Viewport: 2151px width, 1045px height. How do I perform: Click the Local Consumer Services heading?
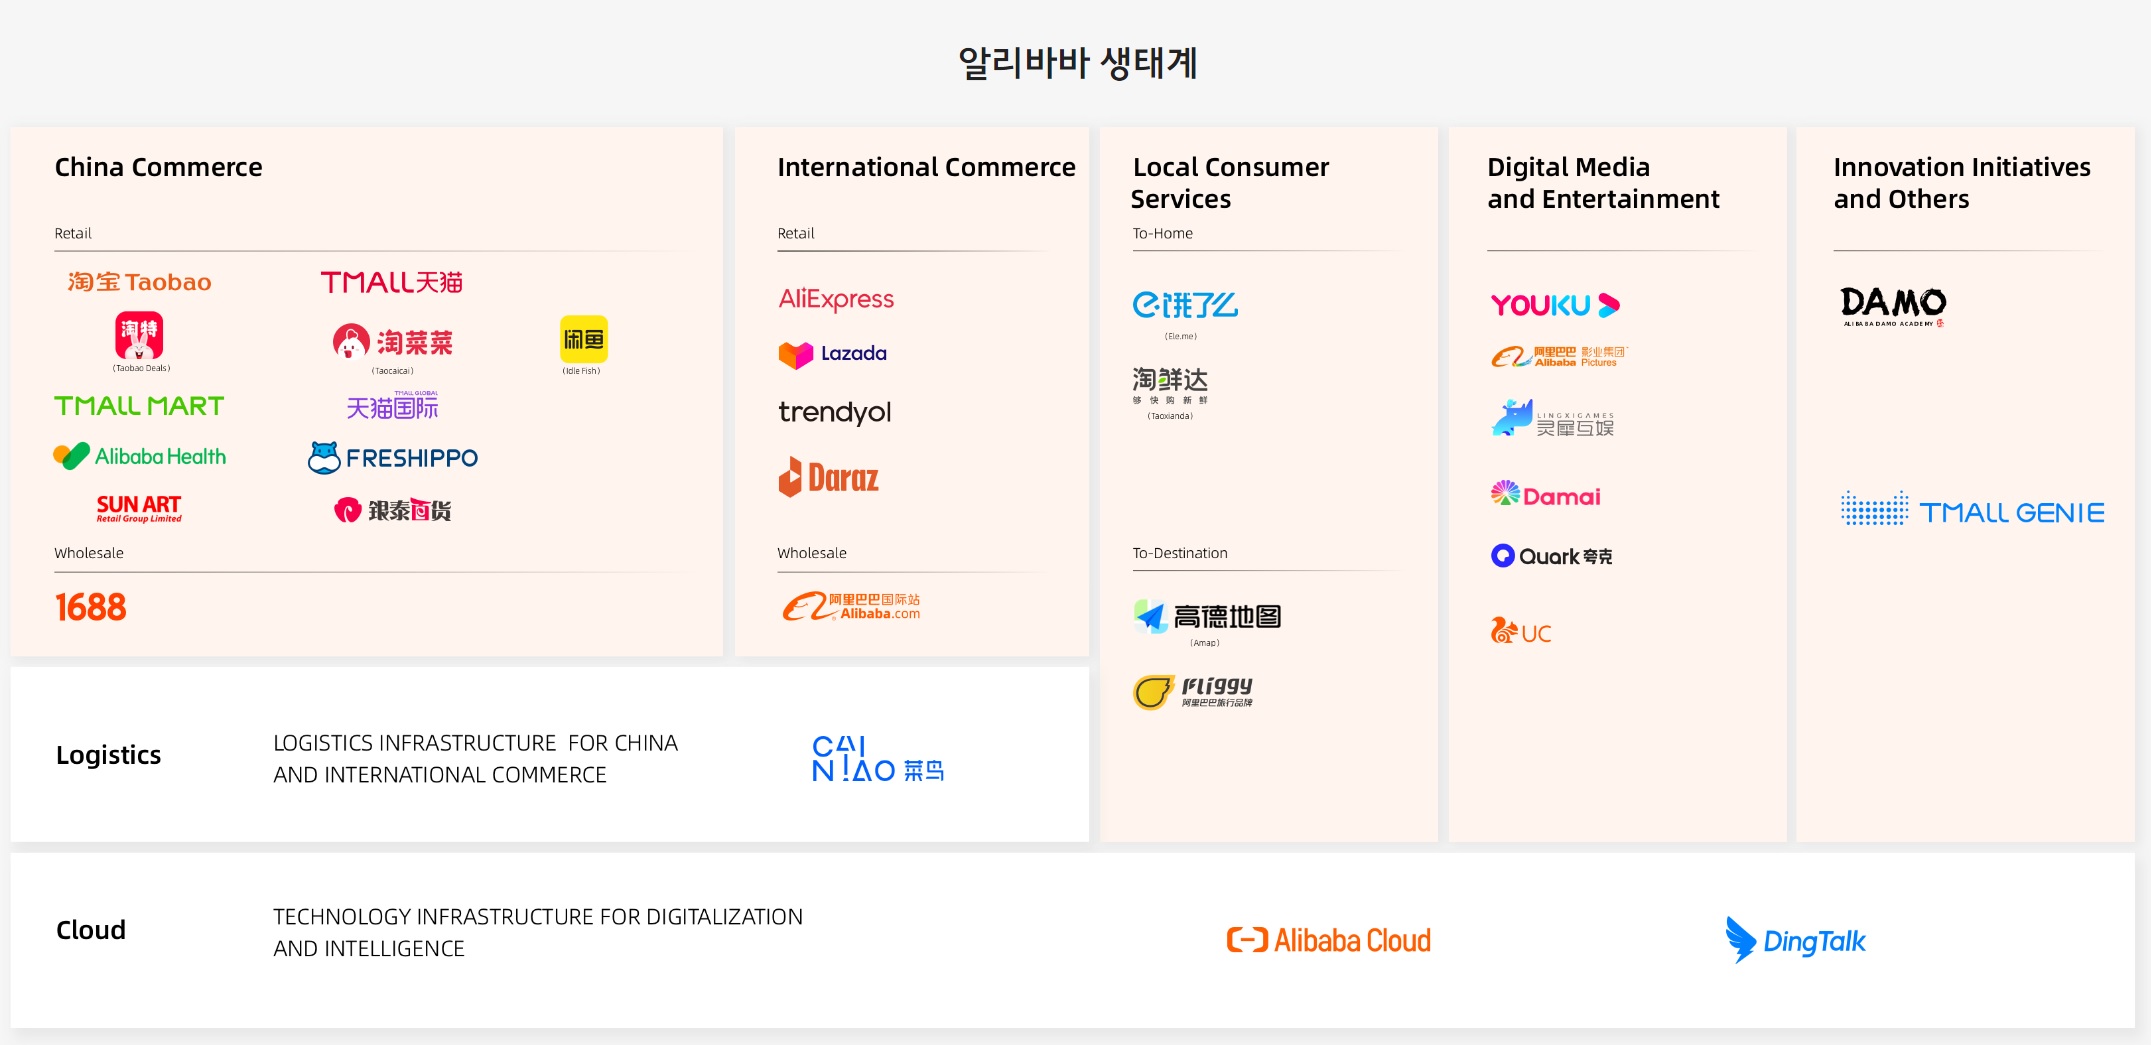coord(1230,183)
